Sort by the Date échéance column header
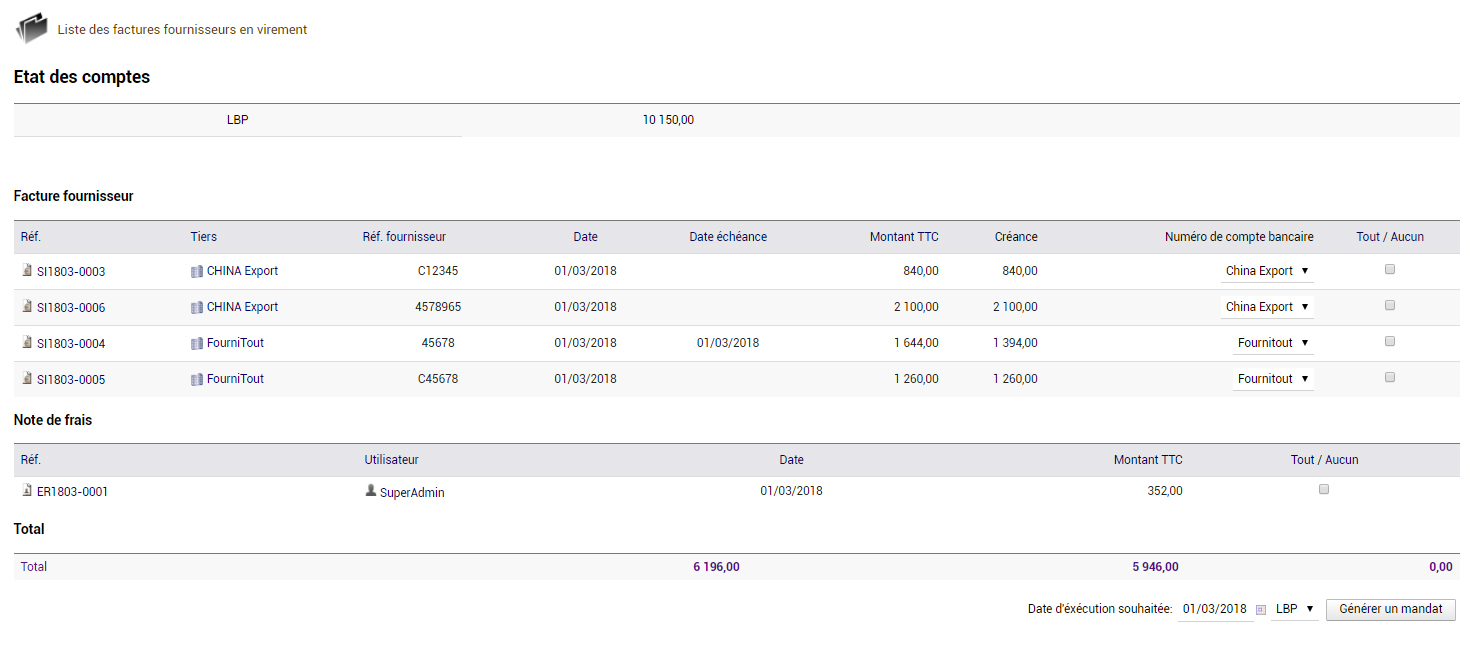1470x651 pixels. 728,237
